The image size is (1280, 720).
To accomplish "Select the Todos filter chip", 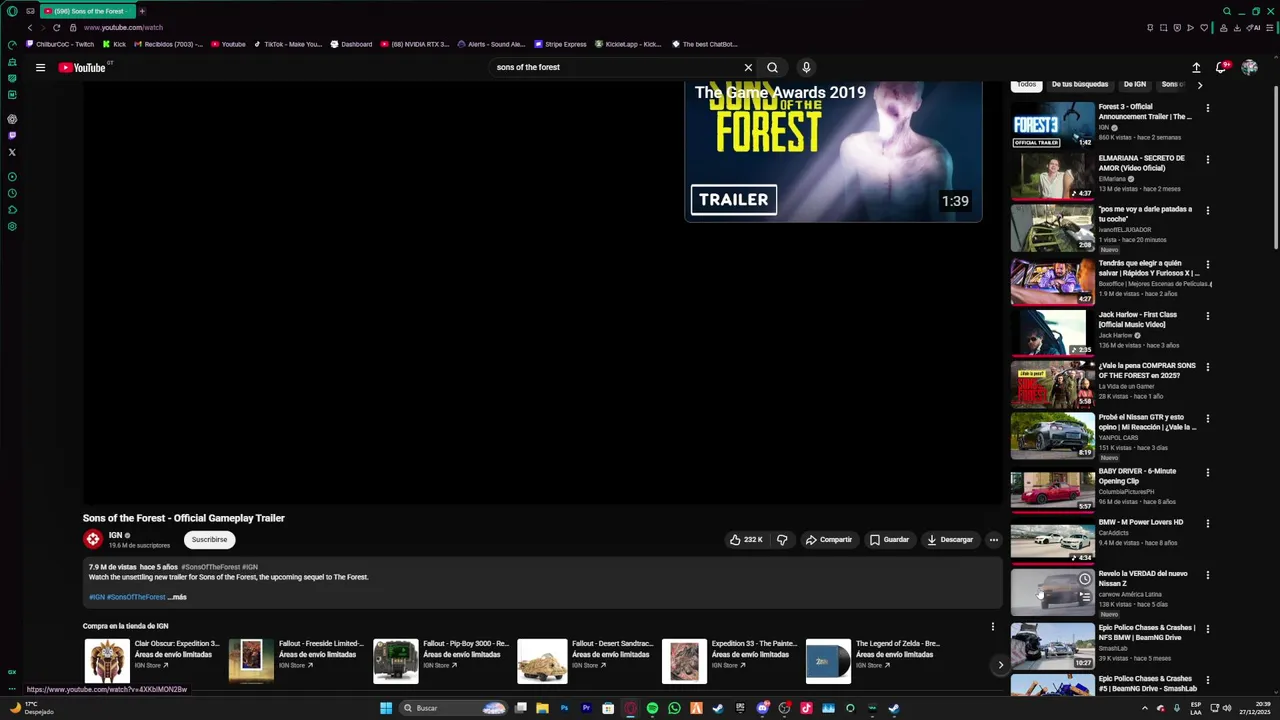I will click(x=1027, y=84).
